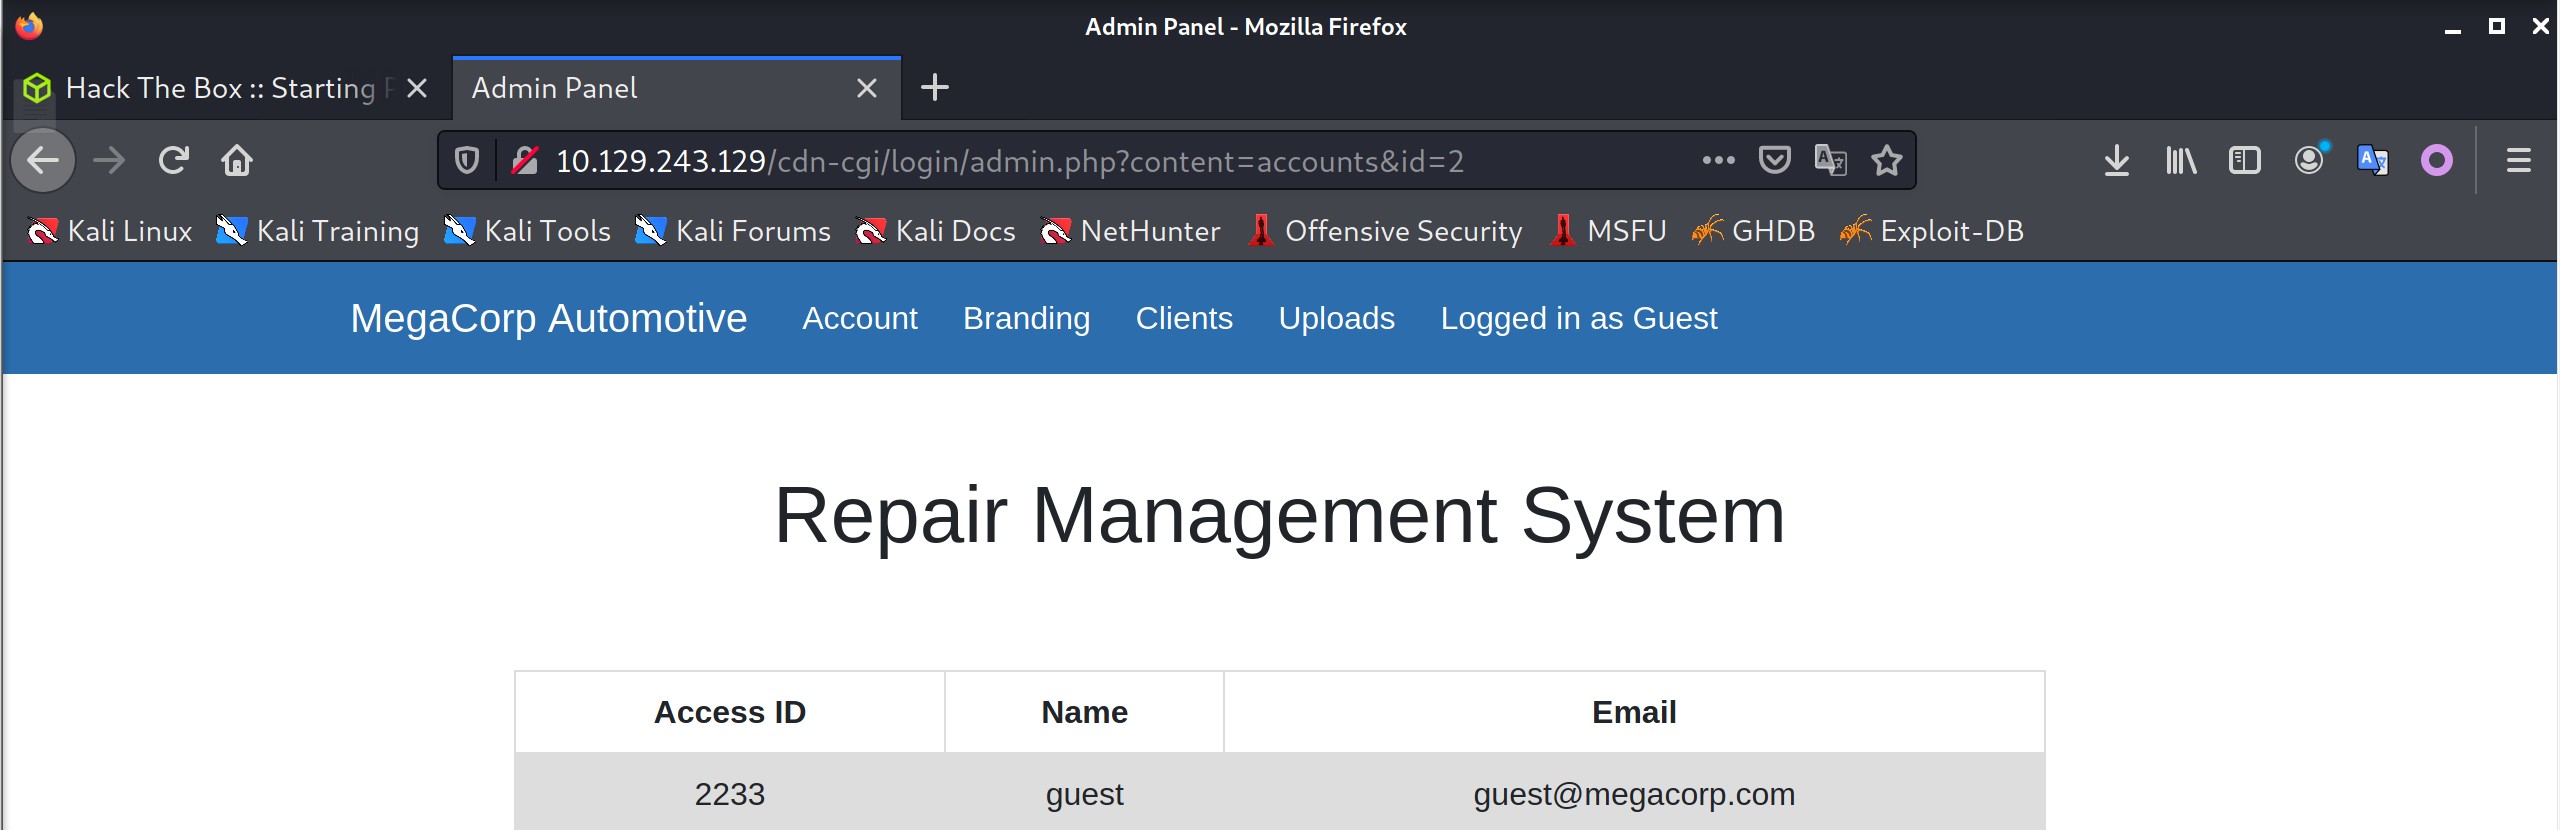Open a new tab

click(935, 88)
